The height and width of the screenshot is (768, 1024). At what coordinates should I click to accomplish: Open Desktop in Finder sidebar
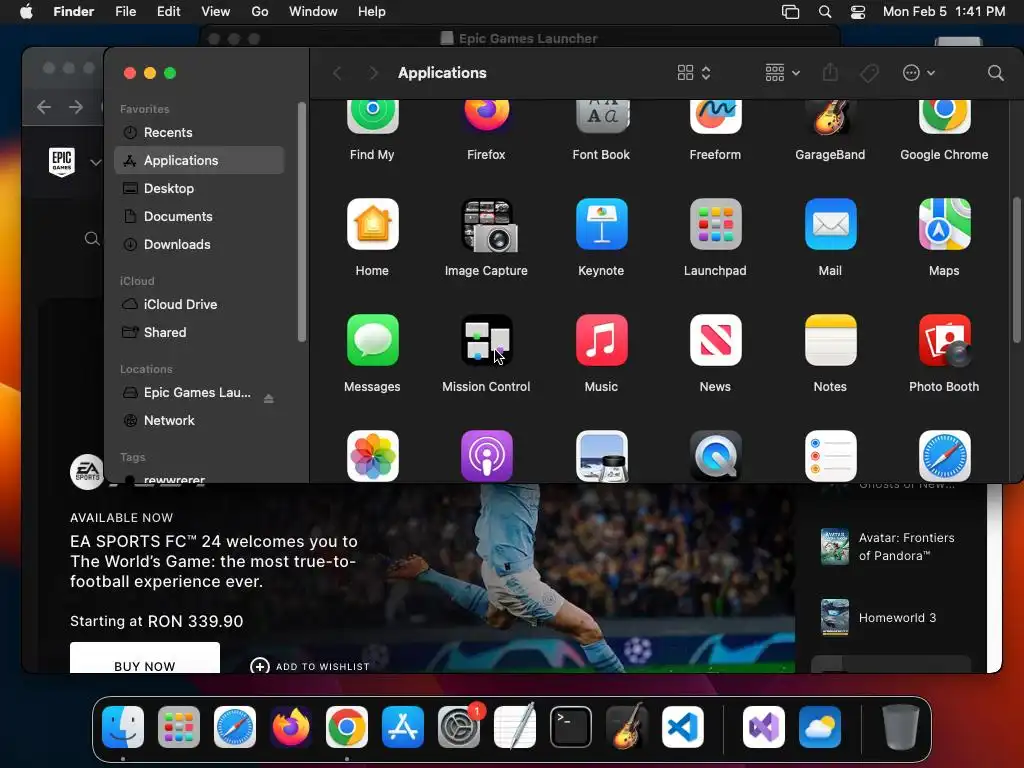[199, 188]
